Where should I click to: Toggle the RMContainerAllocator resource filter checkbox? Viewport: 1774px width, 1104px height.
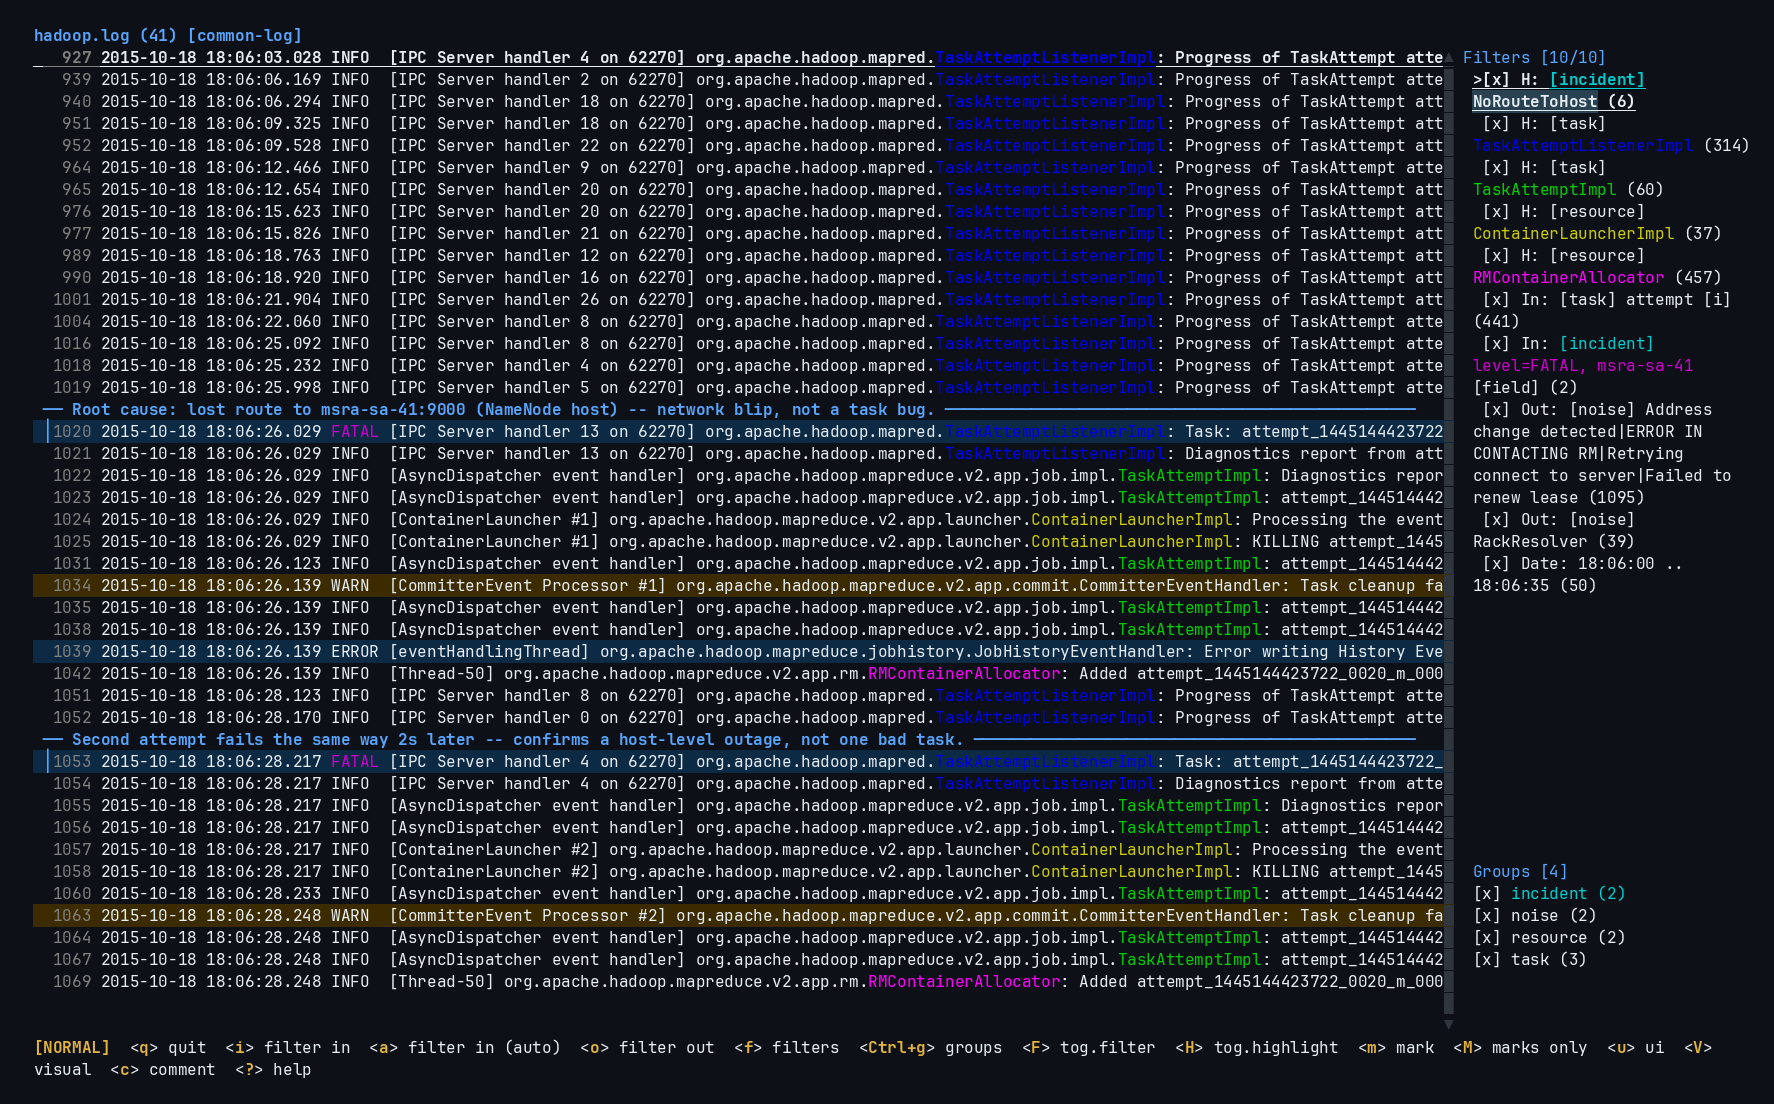click(x=1496, y=256)
